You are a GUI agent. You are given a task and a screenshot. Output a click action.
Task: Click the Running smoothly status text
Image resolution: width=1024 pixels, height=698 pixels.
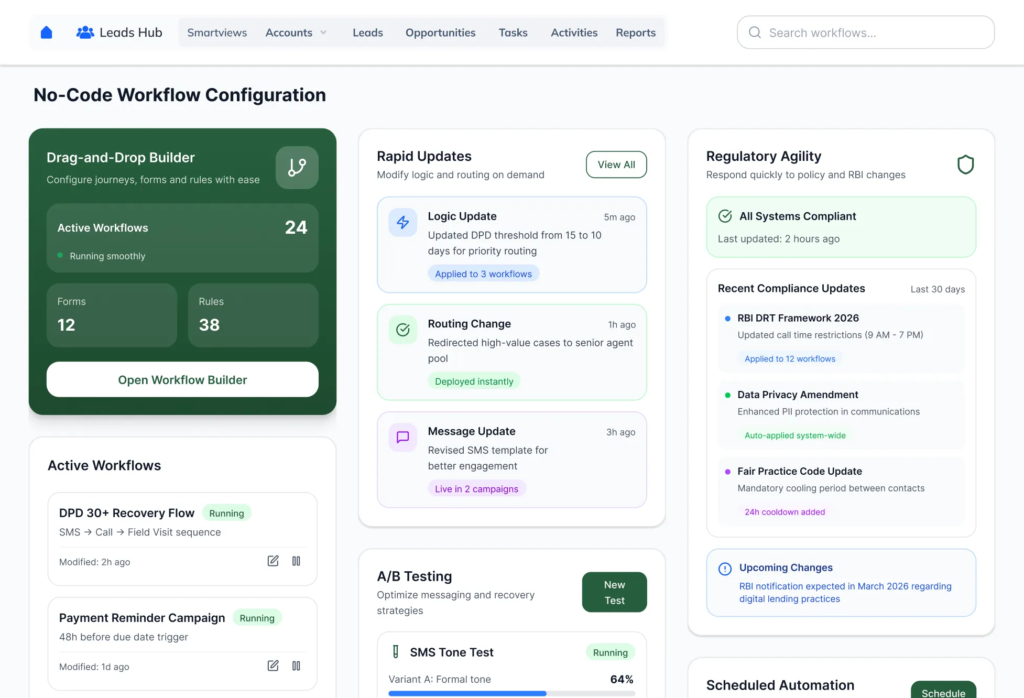tap(107, 256)
